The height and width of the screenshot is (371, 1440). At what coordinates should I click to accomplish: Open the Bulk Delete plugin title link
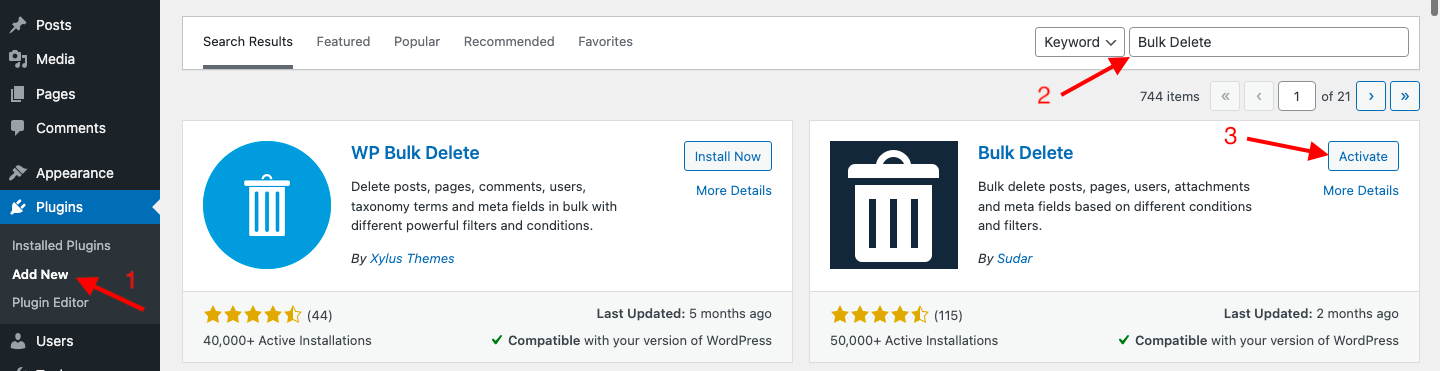click(x=1025, y=153)
